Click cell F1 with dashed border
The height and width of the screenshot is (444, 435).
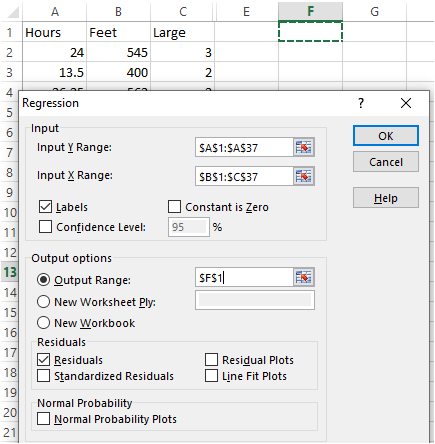pyautogui.click(x=310, y=32)
